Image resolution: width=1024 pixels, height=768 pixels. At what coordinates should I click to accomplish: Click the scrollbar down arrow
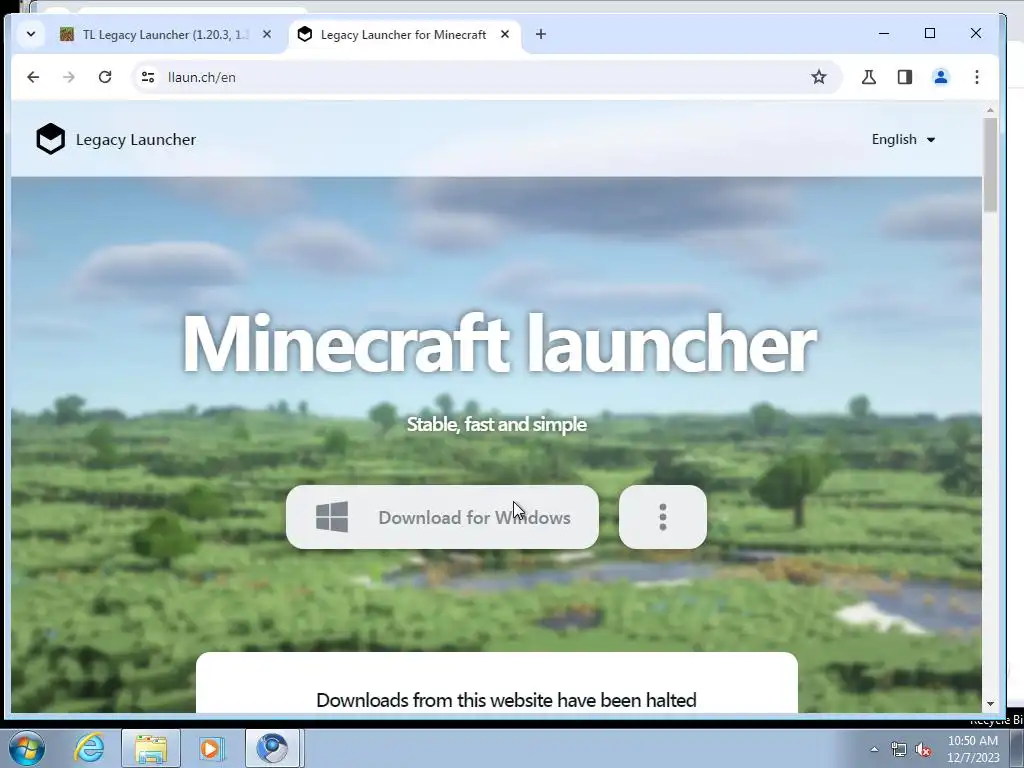click(x=990, y=703)
